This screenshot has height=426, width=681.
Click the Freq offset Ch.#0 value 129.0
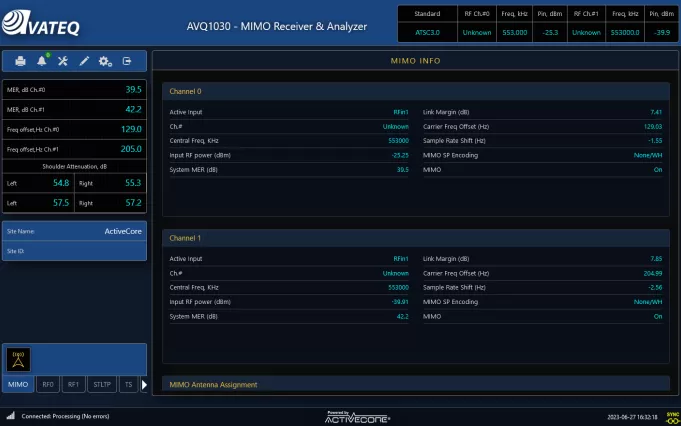tap(131, 129)
